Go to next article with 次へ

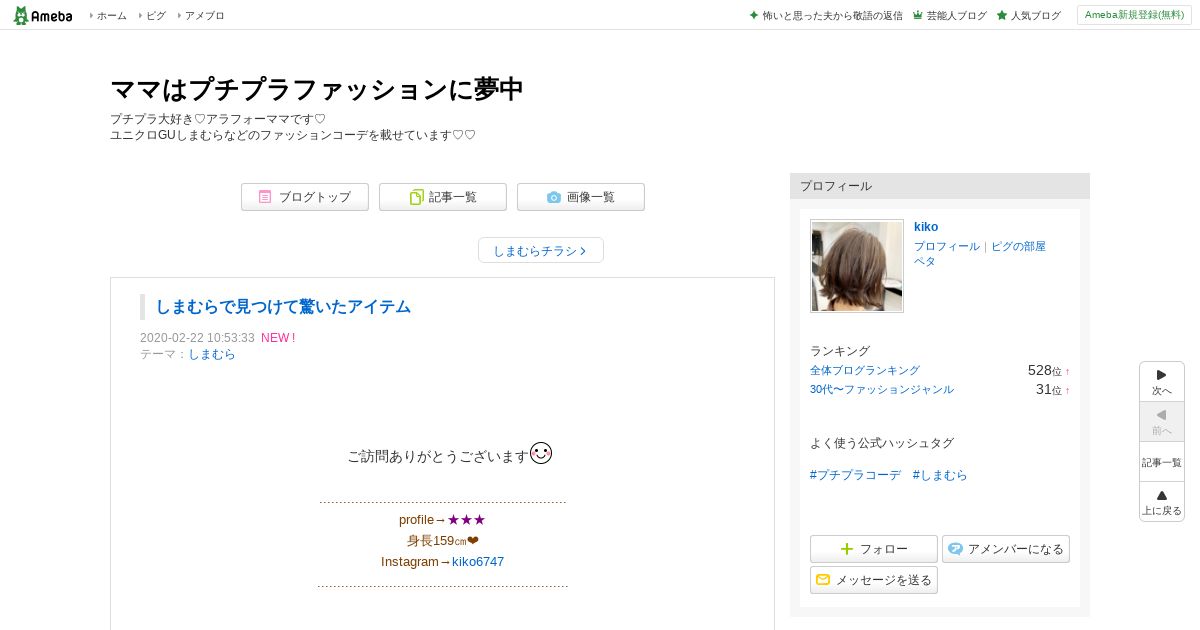tap(1162, 382)
